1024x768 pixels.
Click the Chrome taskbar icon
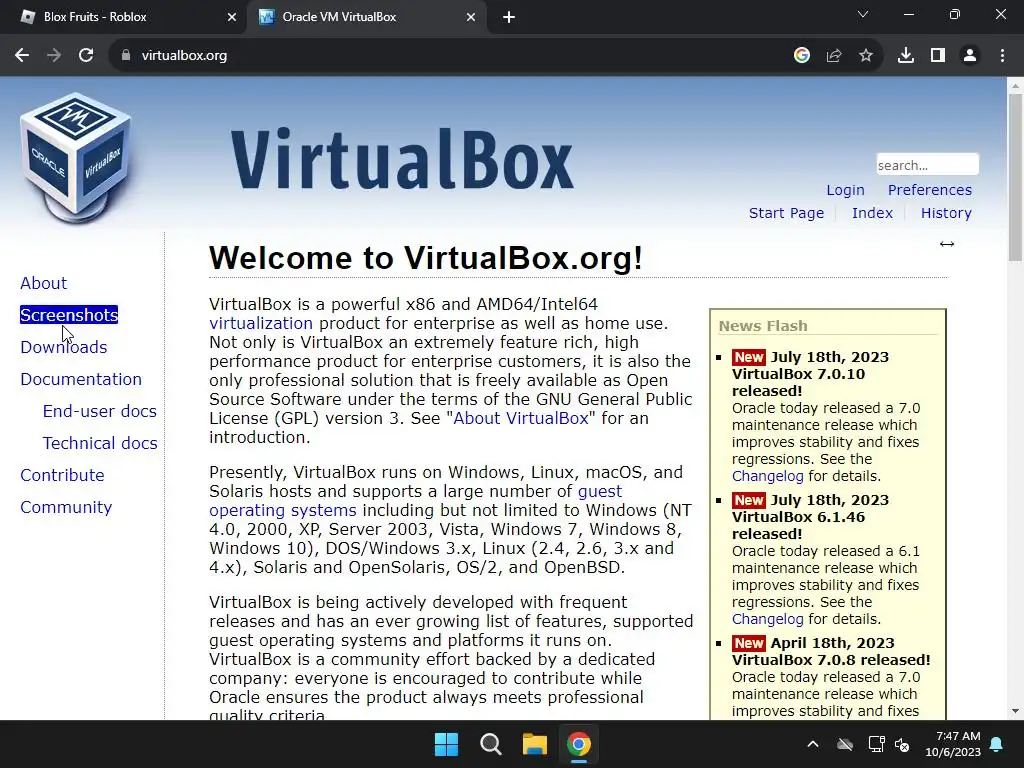click(579, 744)
